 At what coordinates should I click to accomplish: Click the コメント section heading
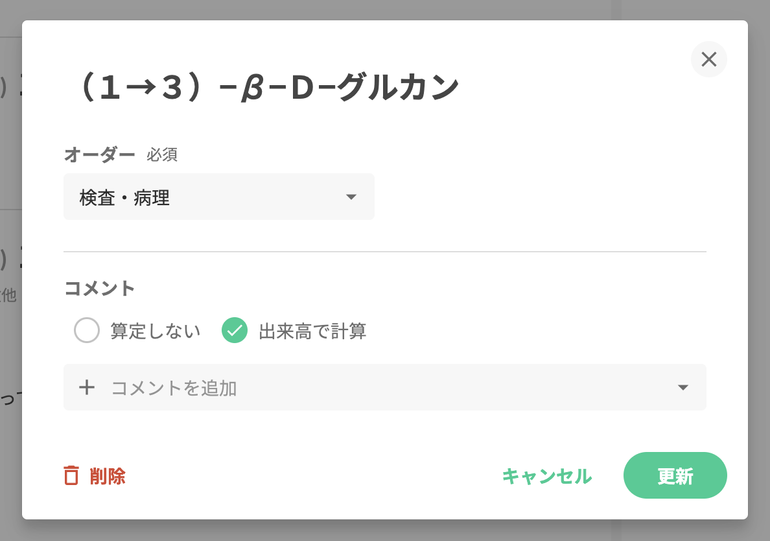99,288
